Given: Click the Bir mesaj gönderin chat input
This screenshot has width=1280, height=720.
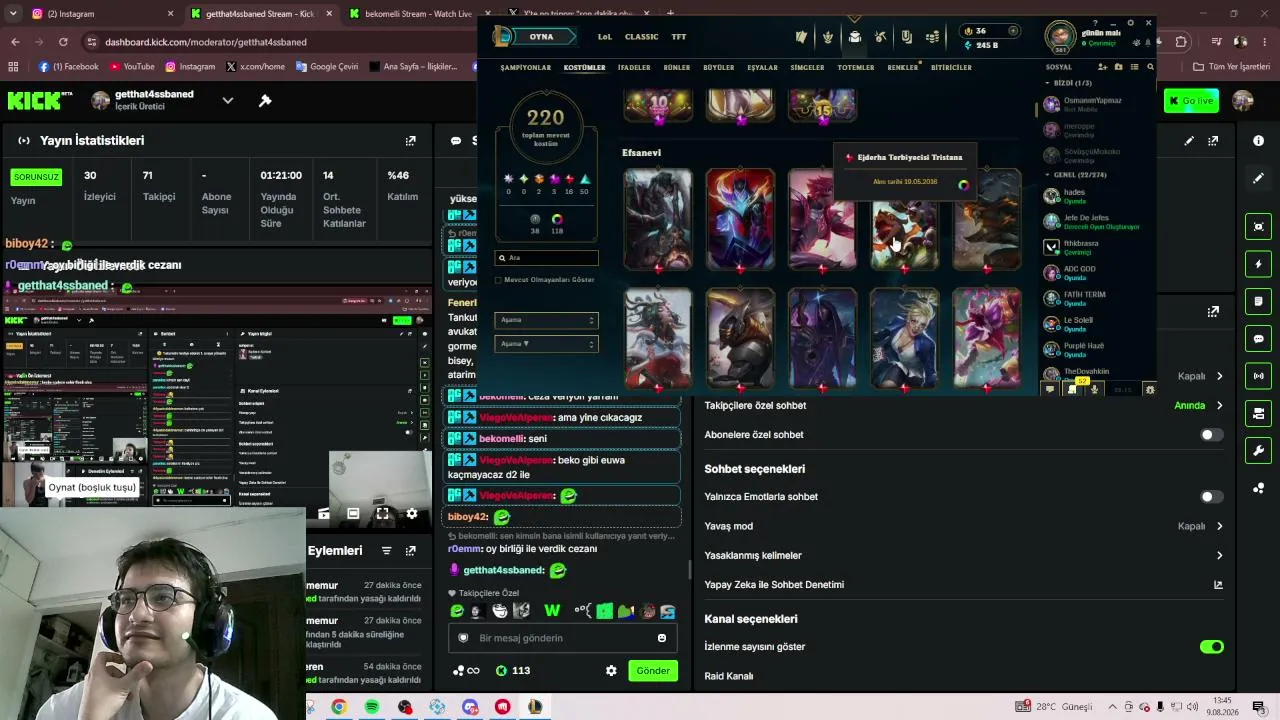Looking at the screenshot, I should coord(563,638).
